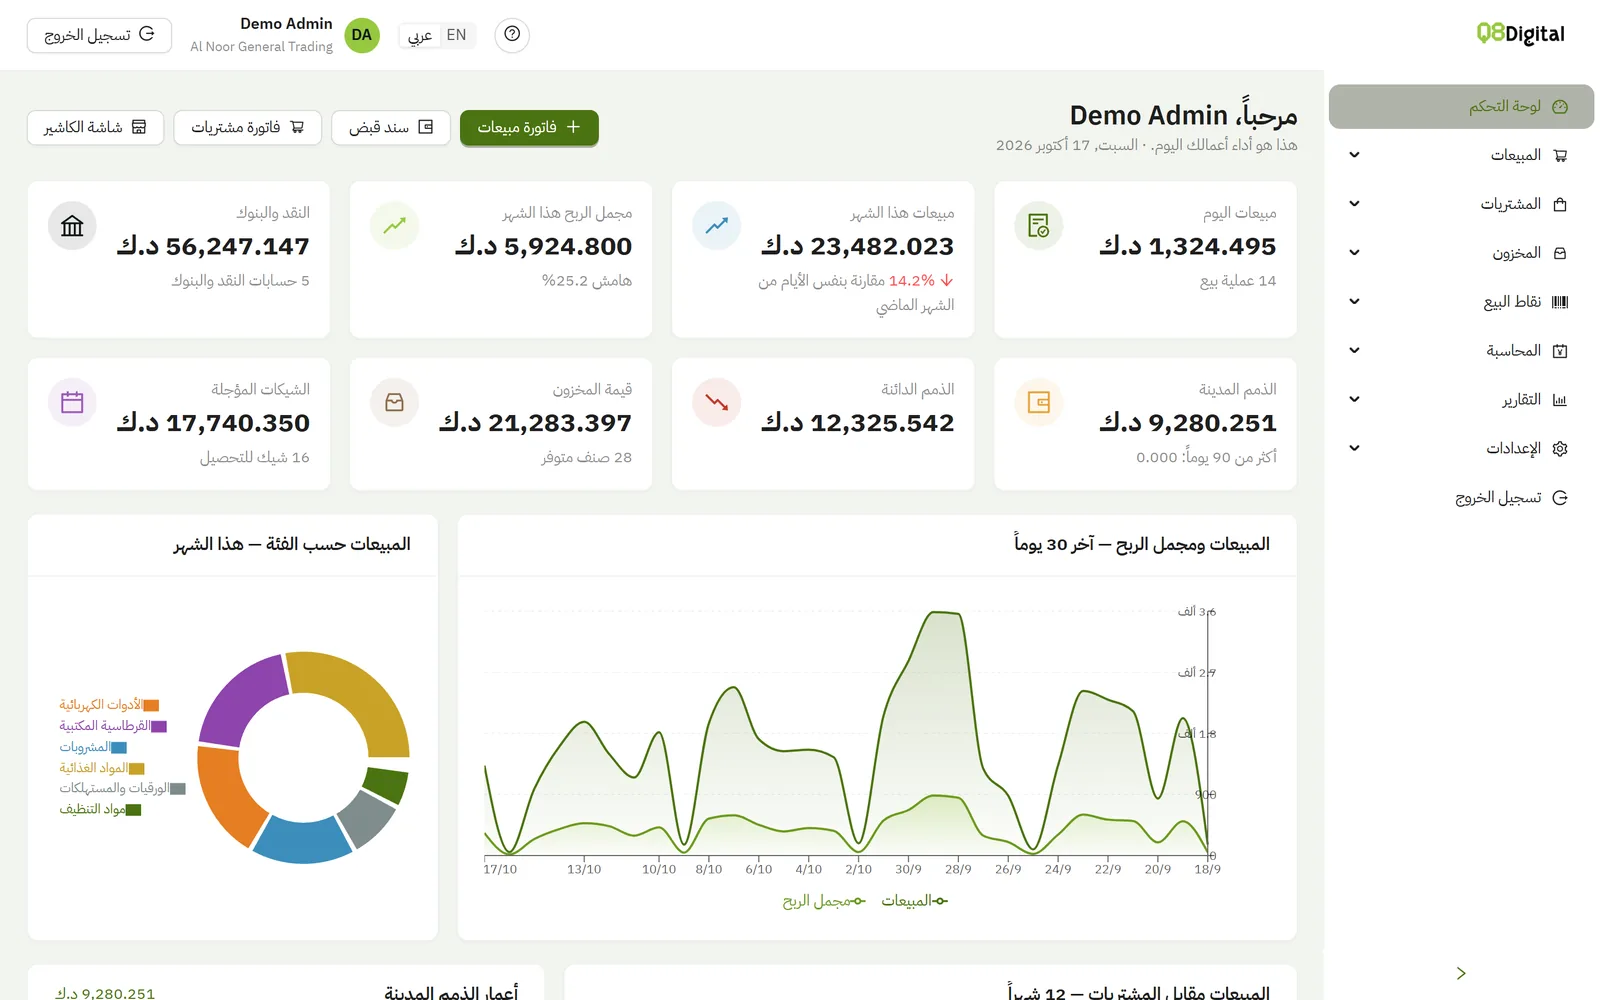Open التقارير sidebar menu item
Viewport: 1600px width, 1000px height.
click(1461, 399)
